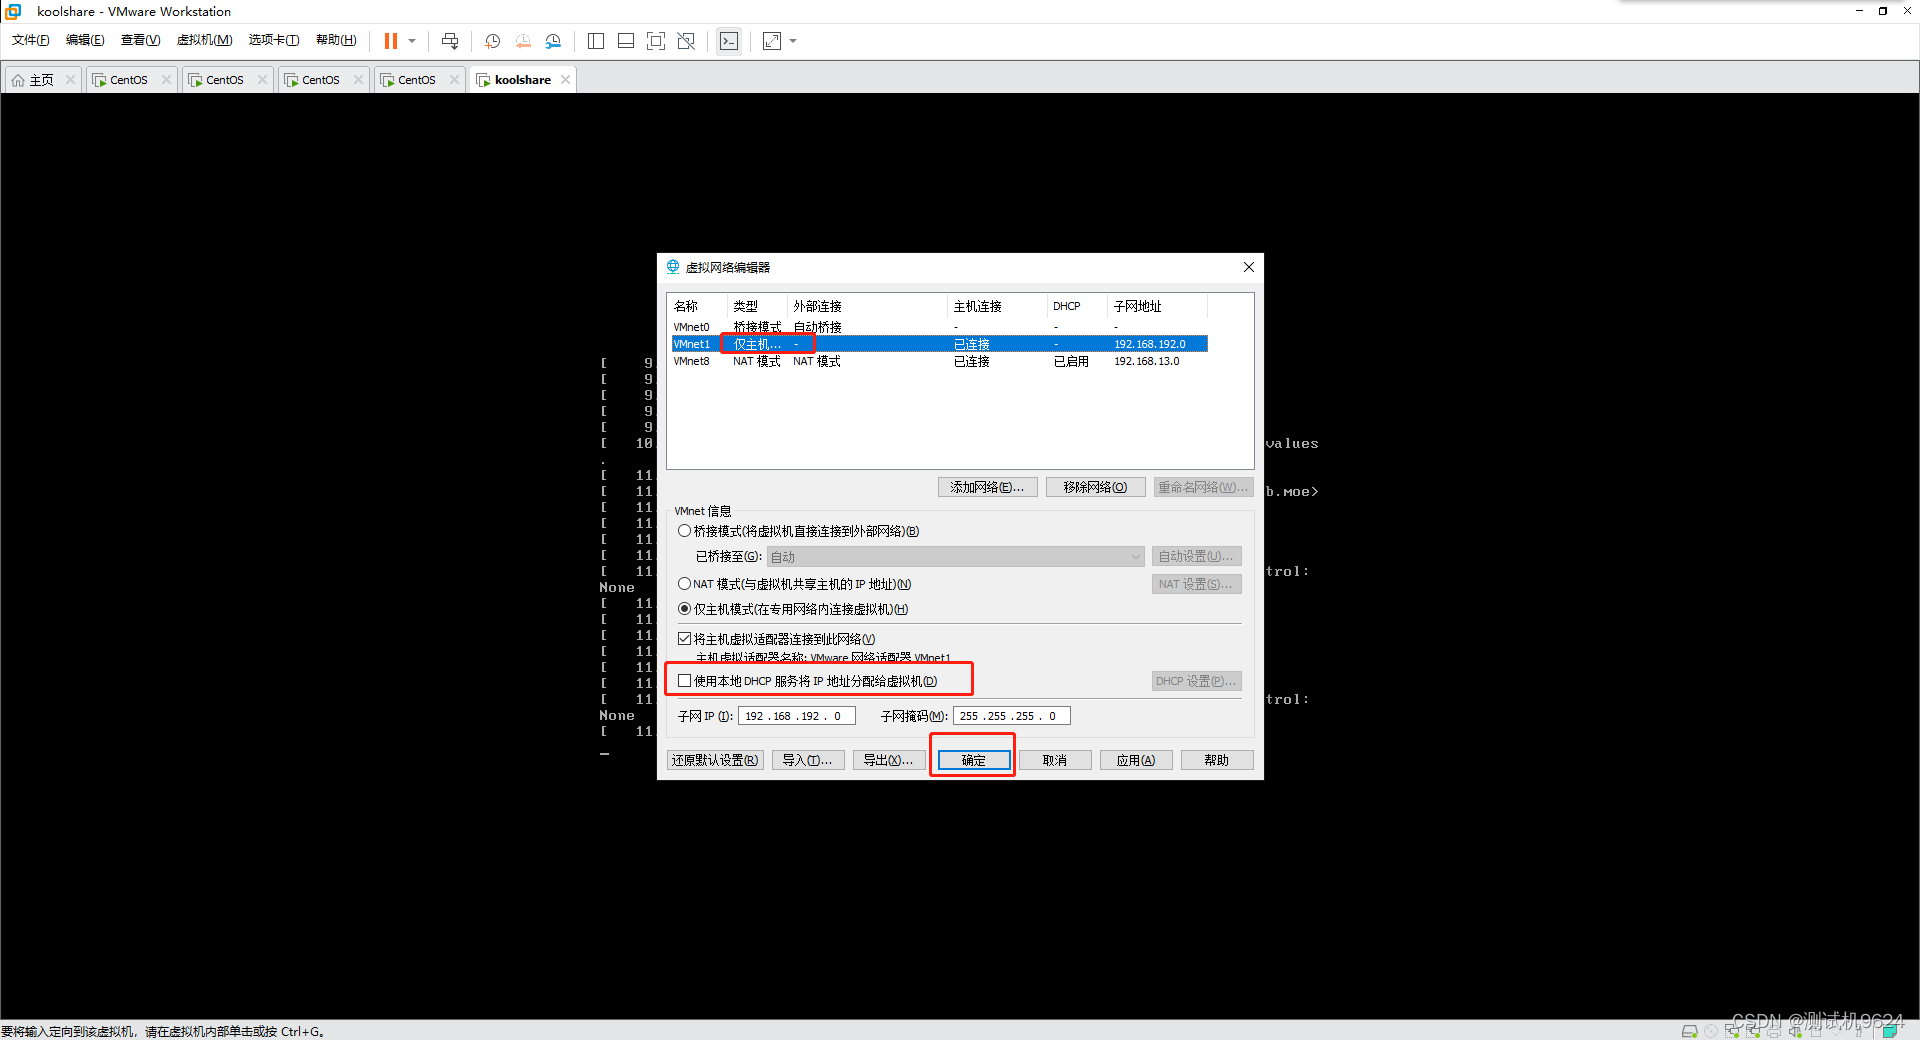Screen dimensions: 1920x1040
Task: Click 取消 to cancel the dialog
Action: click(x=1054, y=760)
